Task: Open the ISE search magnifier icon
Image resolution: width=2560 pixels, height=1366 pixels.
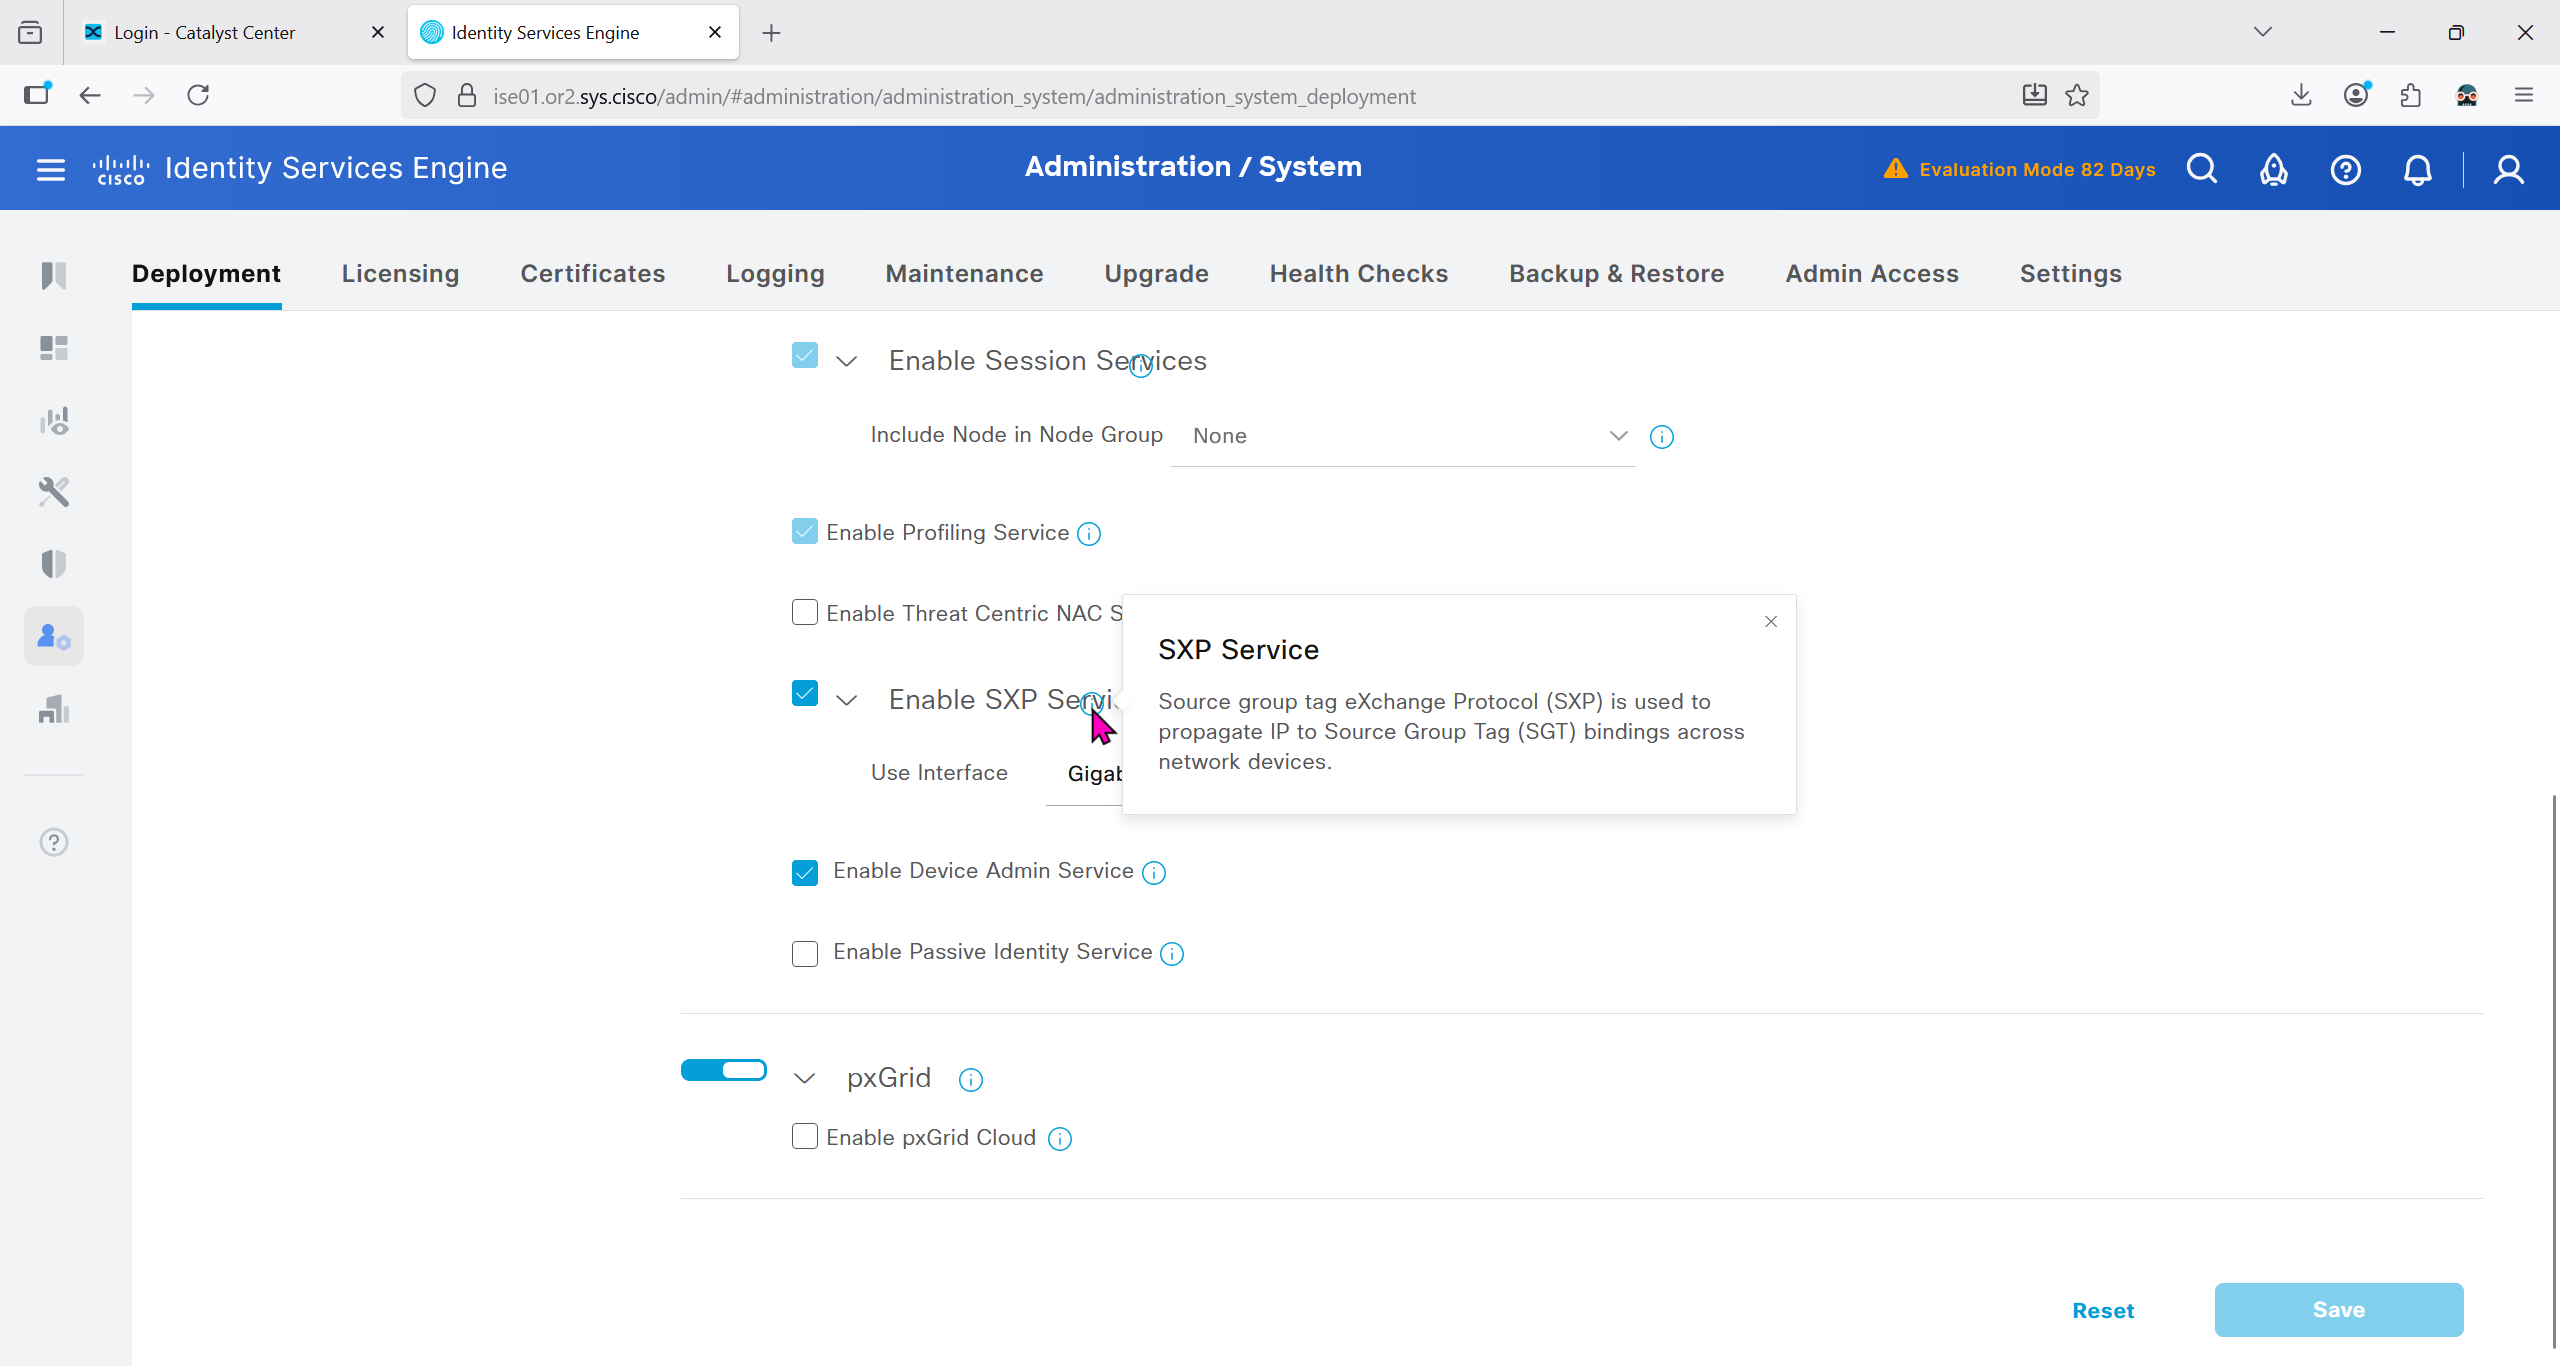Action: [2201, 169]
